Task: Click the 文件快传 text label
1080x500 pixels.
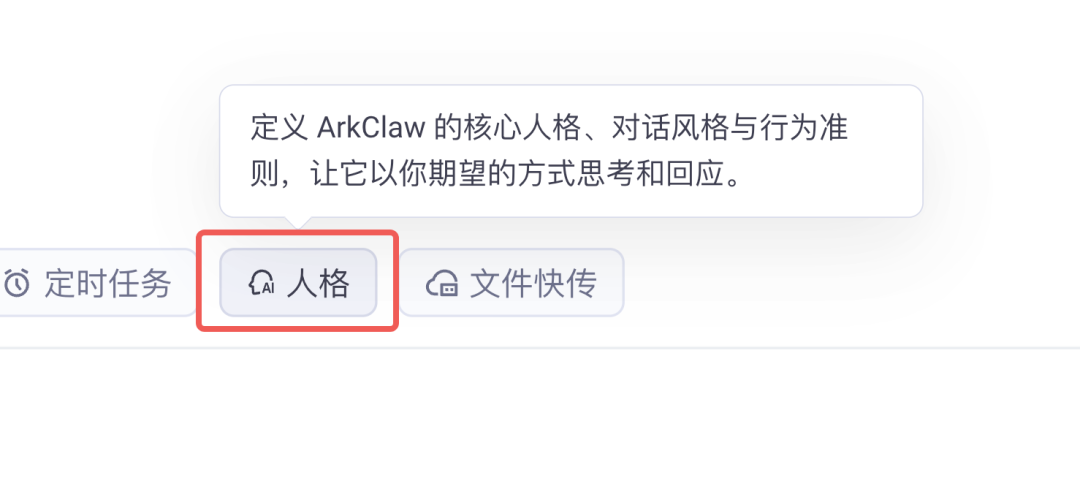Action: pyautogui.click(x=533, y=283)
